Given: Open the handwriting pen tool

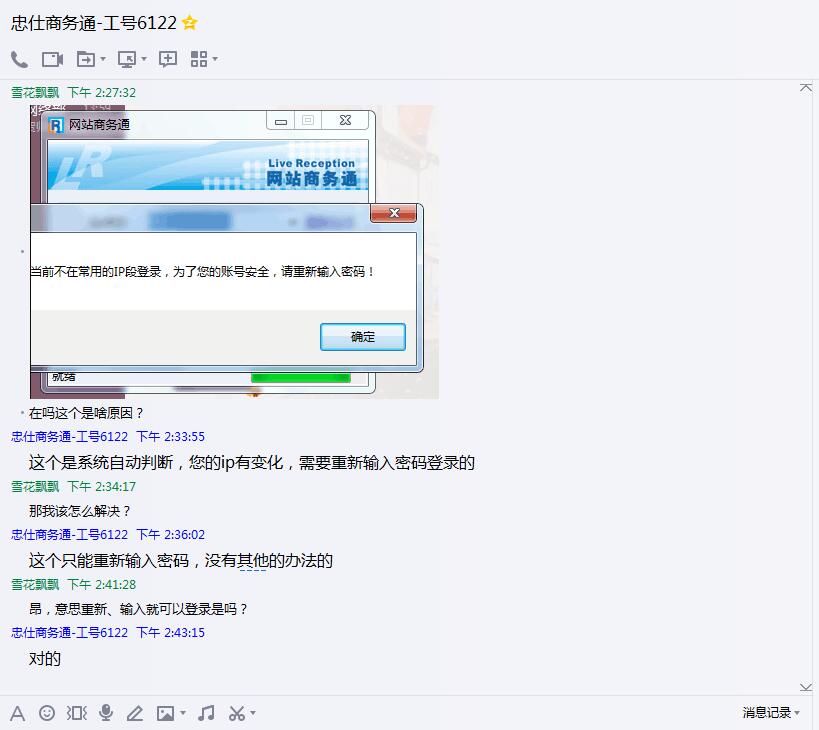Looking at the screenshot, I should pyautogui.click(x=136, y=714).
